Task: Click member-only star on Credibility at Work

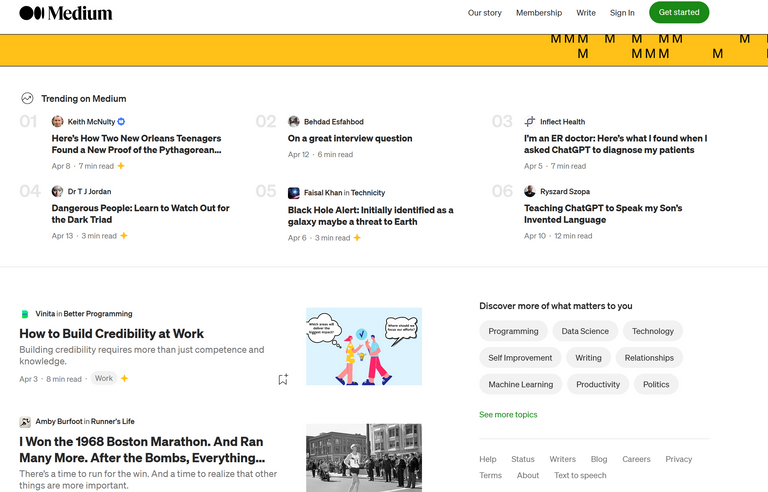Action: (x=124, y=378)
